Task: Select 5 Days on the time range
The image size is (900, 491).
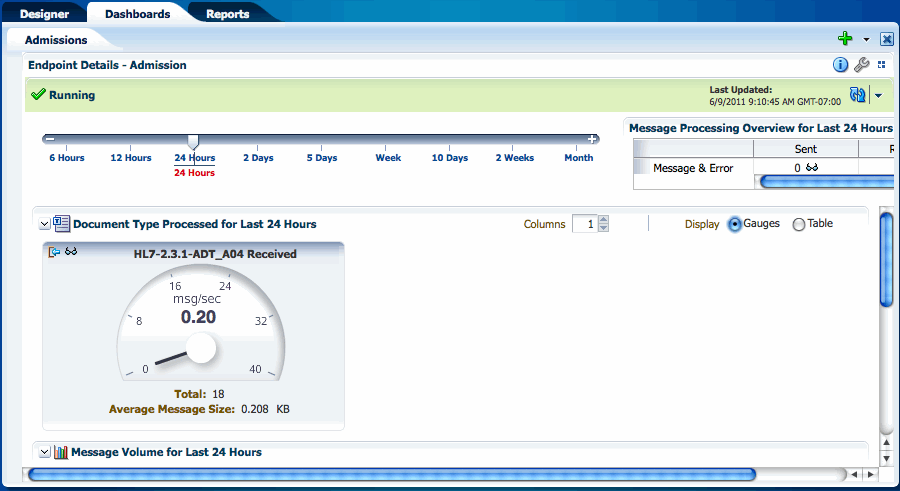Action: pos(322,157)
